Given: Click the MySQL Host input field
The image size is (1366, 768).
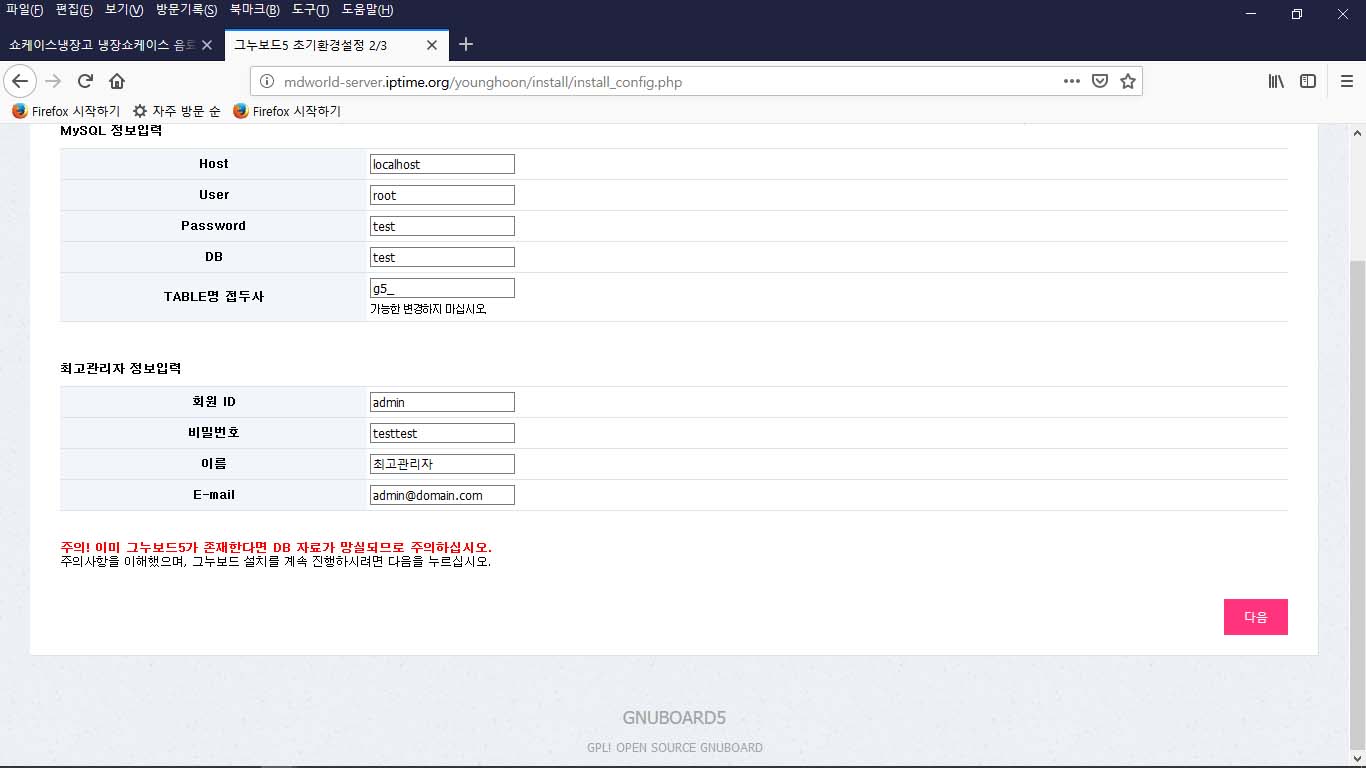Looking at the screenshot, I should click(x=442, y=164).
